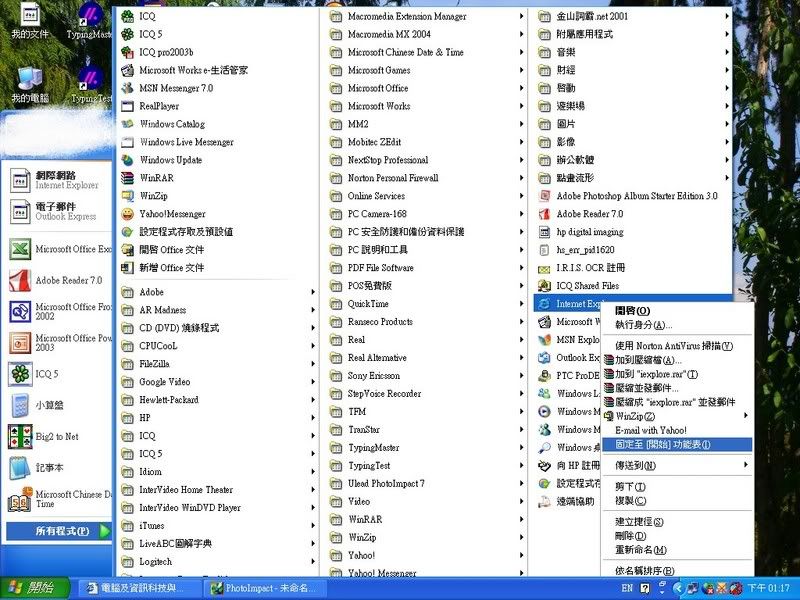
Task: Click the I.R.I.S. OCR 註冊 icon
Action: pyautogui.click(x=544, y=268)
